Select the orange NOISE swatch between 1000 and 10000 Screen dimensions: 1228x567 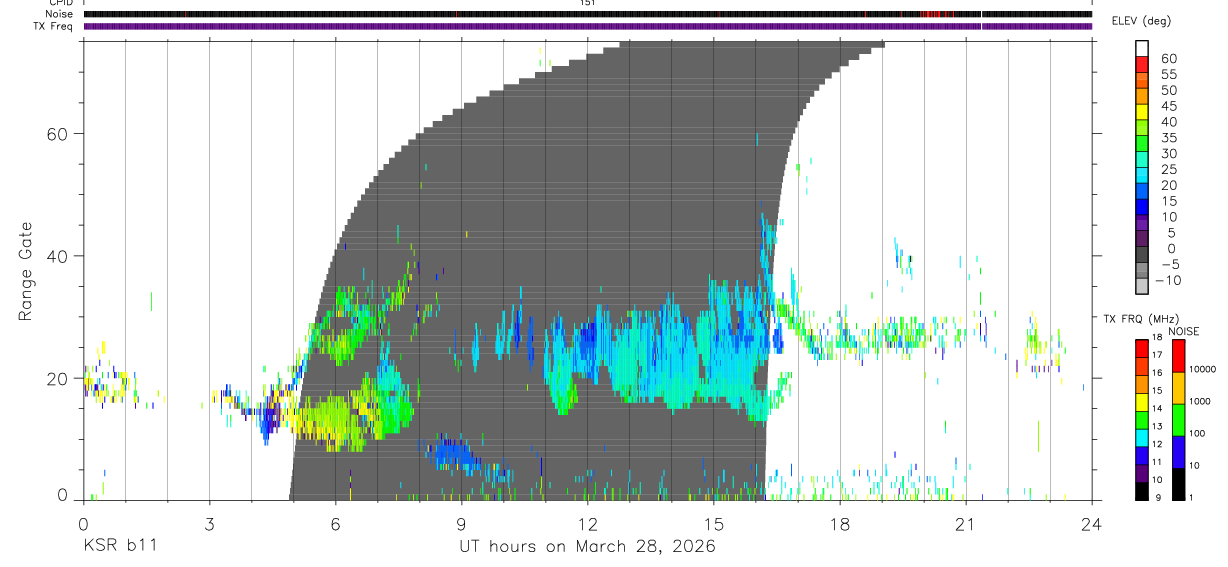[x=1179, y=387]
